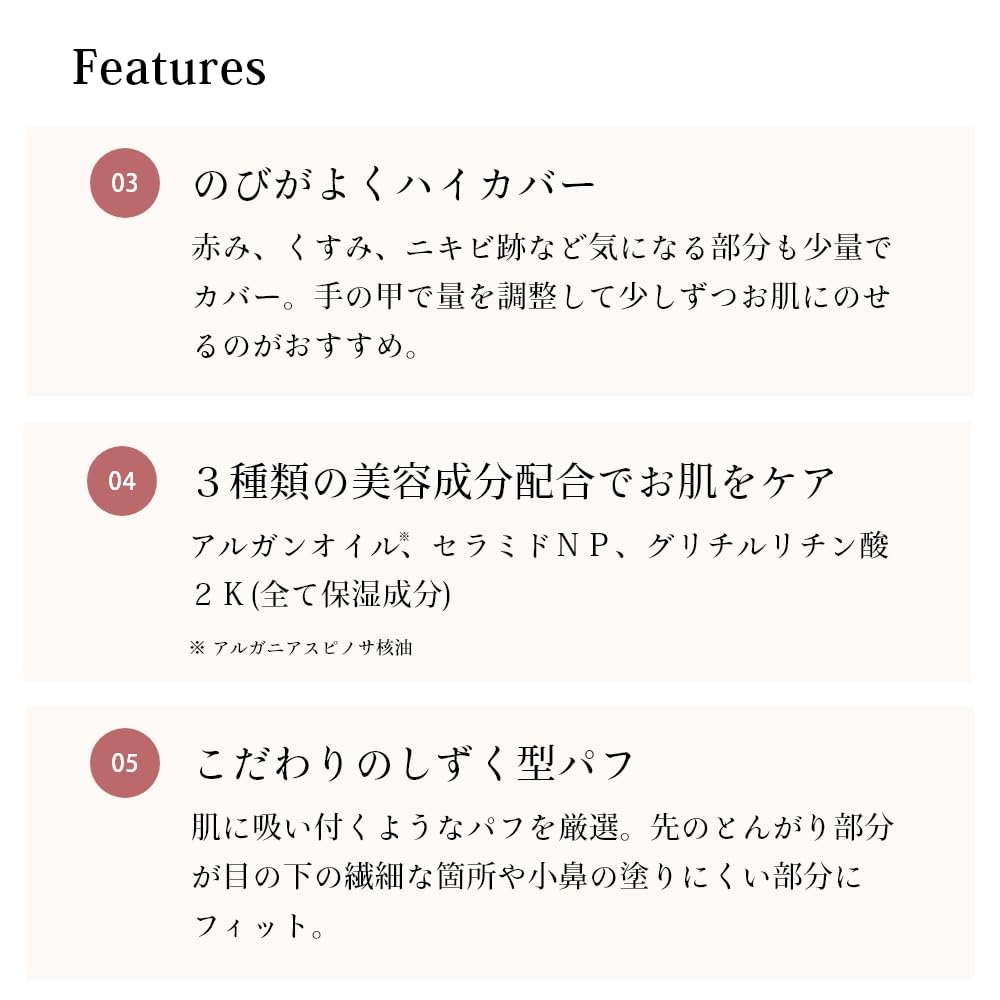This screenshot has height=1000, width=1000.
Task: Click the (全て保湿成分) note
Action: [351, 595]
